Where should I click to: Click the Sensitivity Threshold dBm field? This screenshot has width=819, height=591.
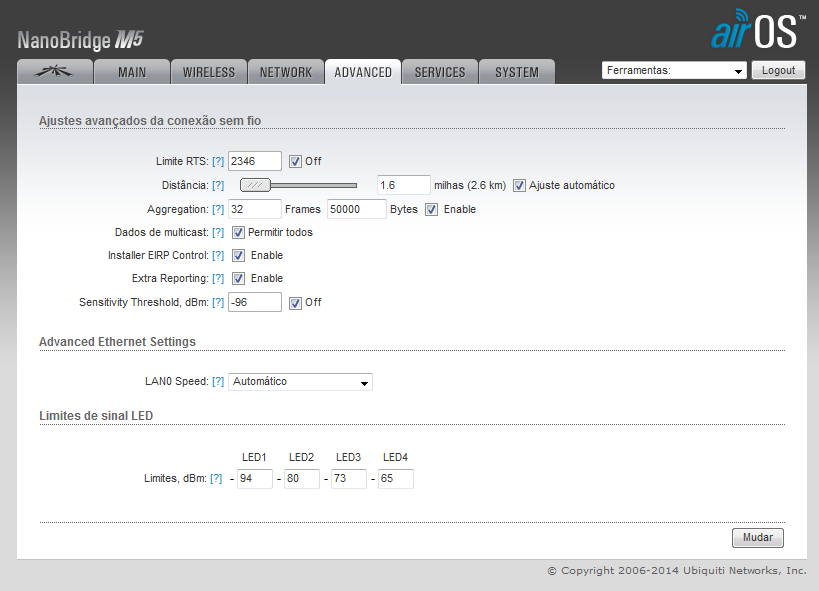pos(255,302)
